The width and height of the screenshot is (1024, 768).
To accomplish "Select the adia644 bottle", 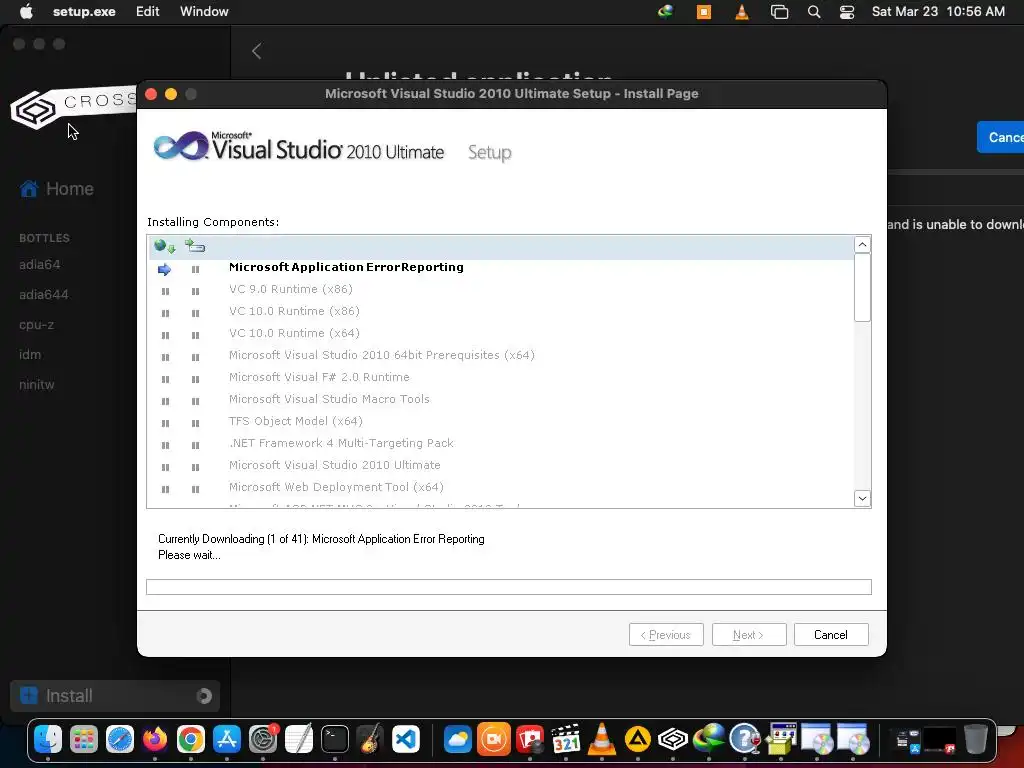I will point(44,295).
